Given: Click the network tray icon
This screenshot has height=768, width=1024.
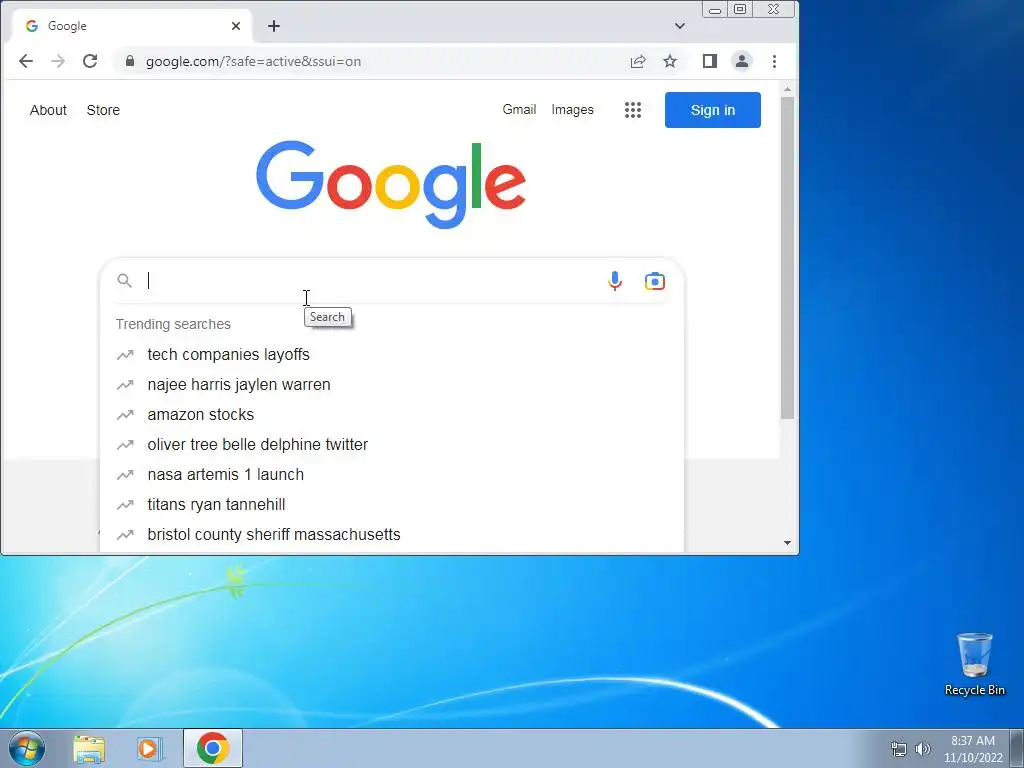Looking at the screenshot, I should (899, 749).
